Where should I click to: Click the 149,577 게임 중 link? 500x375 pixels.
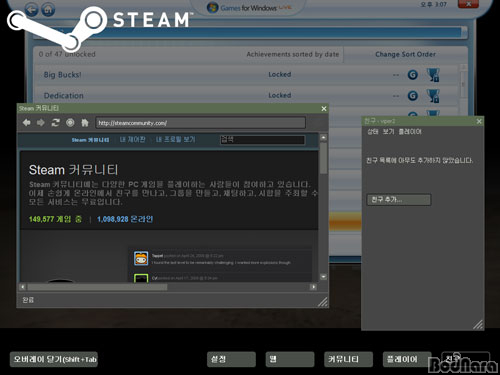(x=55, y=219)
